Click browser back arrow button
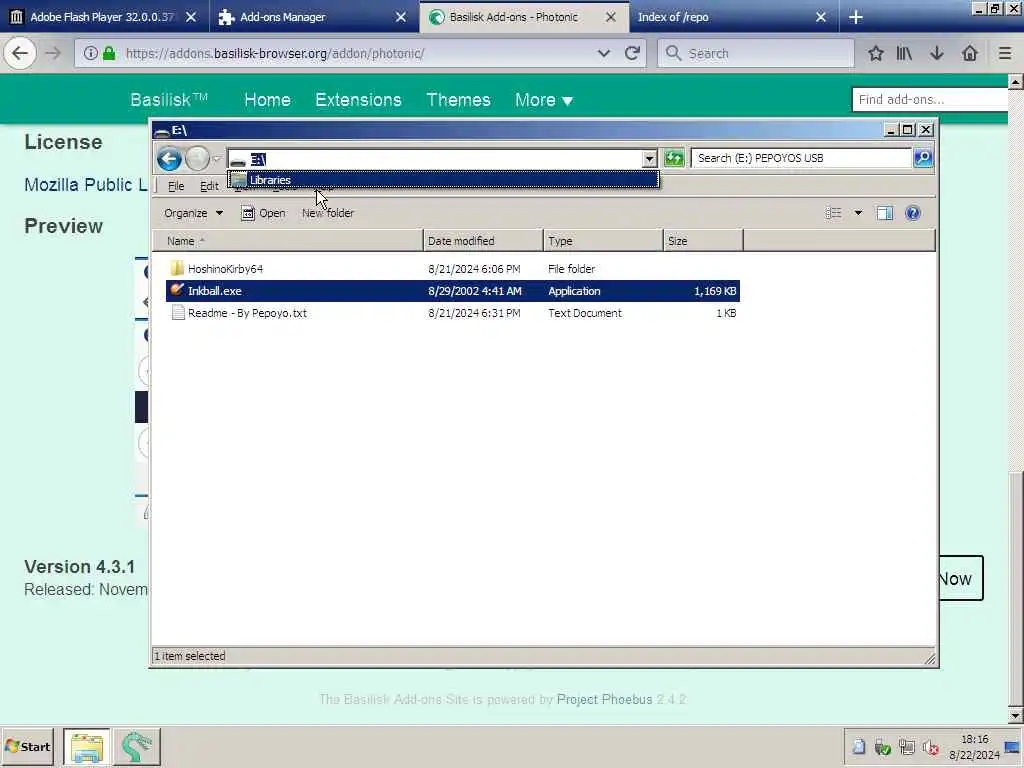The width and height of the screenshot is (1024, 768). (20, 53)
